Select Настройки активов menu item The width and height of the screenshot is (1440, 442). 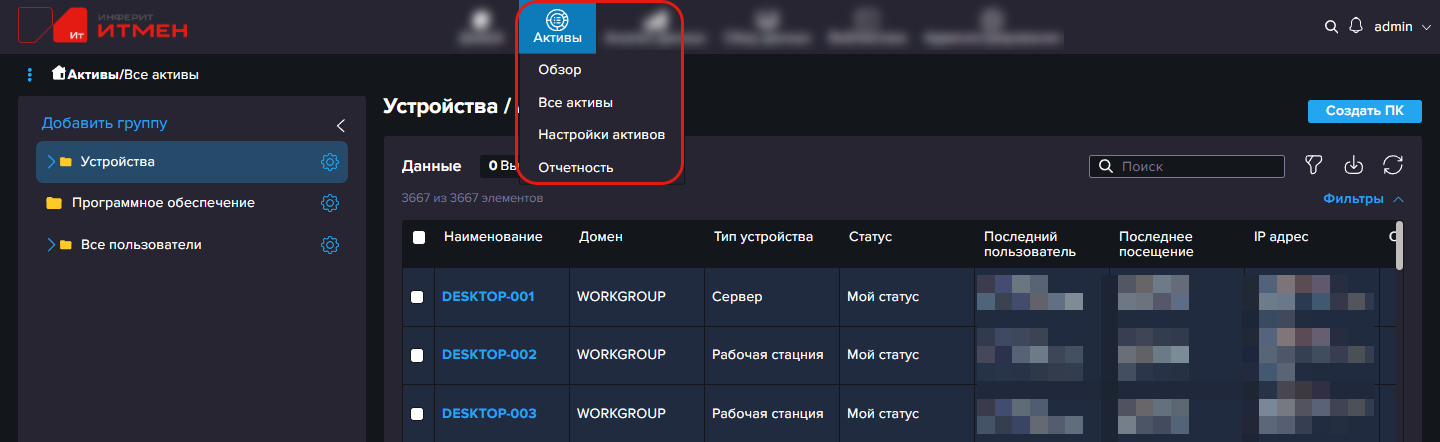point(601,134)
